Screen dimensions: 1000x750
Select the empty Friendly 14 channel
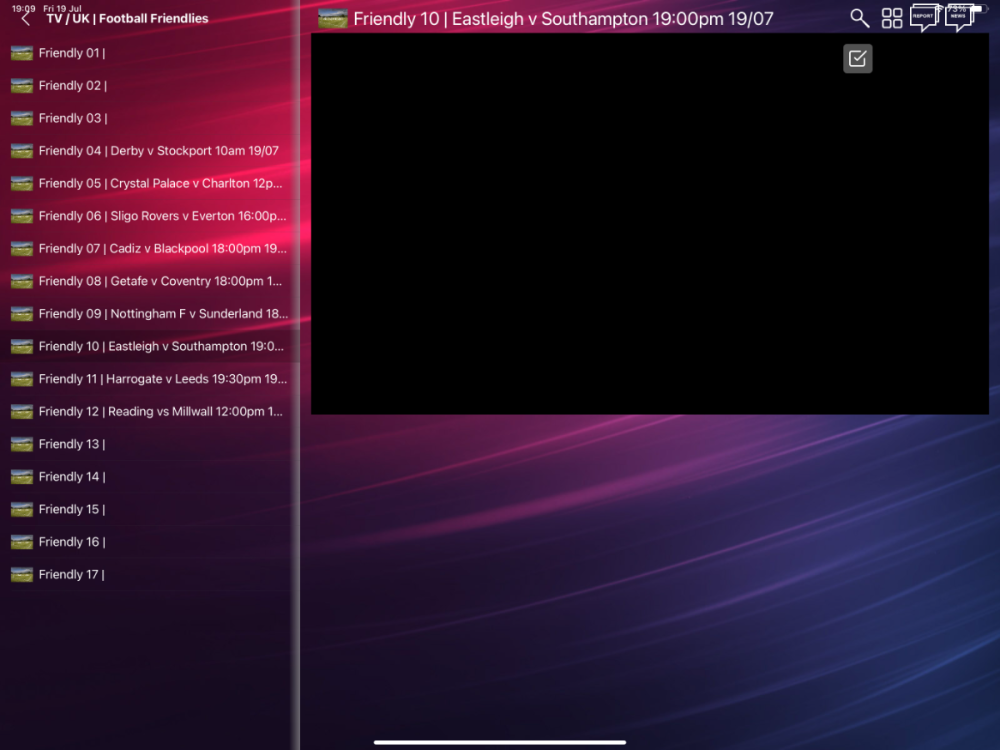[72, 477]
